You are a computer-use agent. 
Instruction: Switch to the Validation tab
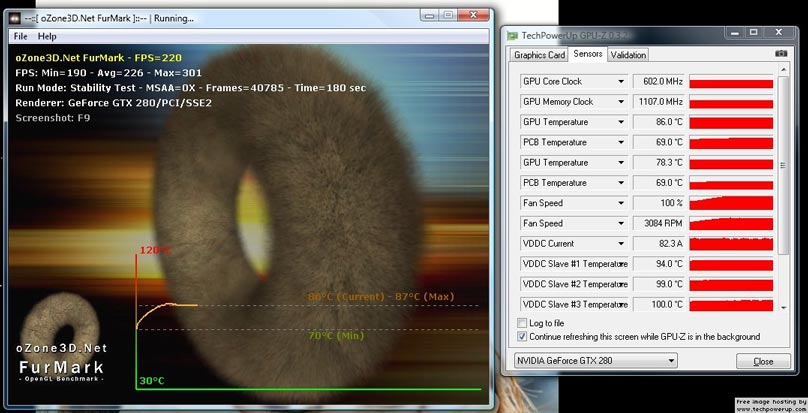(628, 55)
